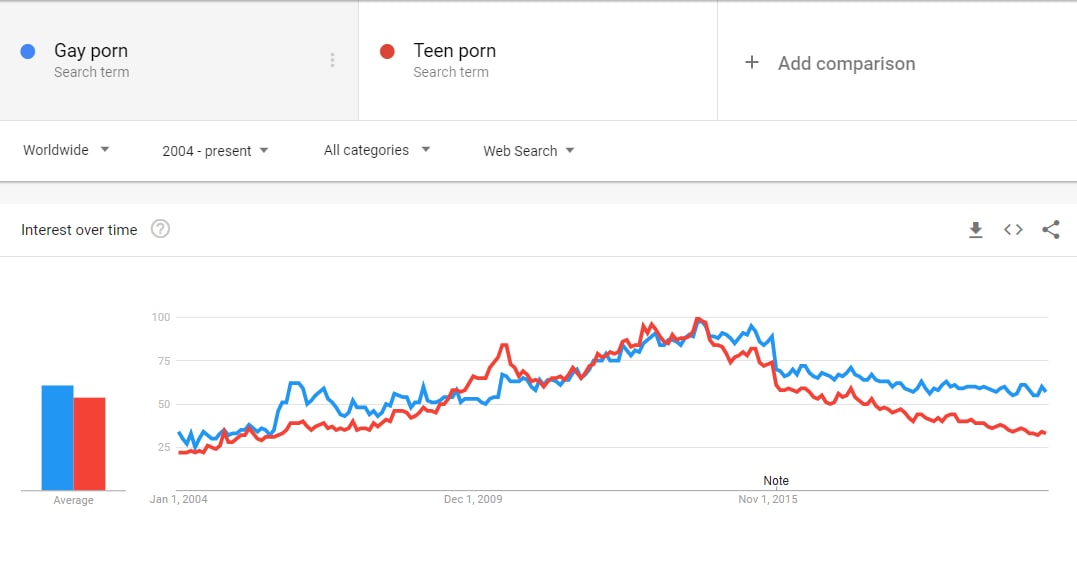The height and width of the screenshot is (571, 1077).
Task: Open the three-dot menu beside the first term
Action: tap(332, 60)
